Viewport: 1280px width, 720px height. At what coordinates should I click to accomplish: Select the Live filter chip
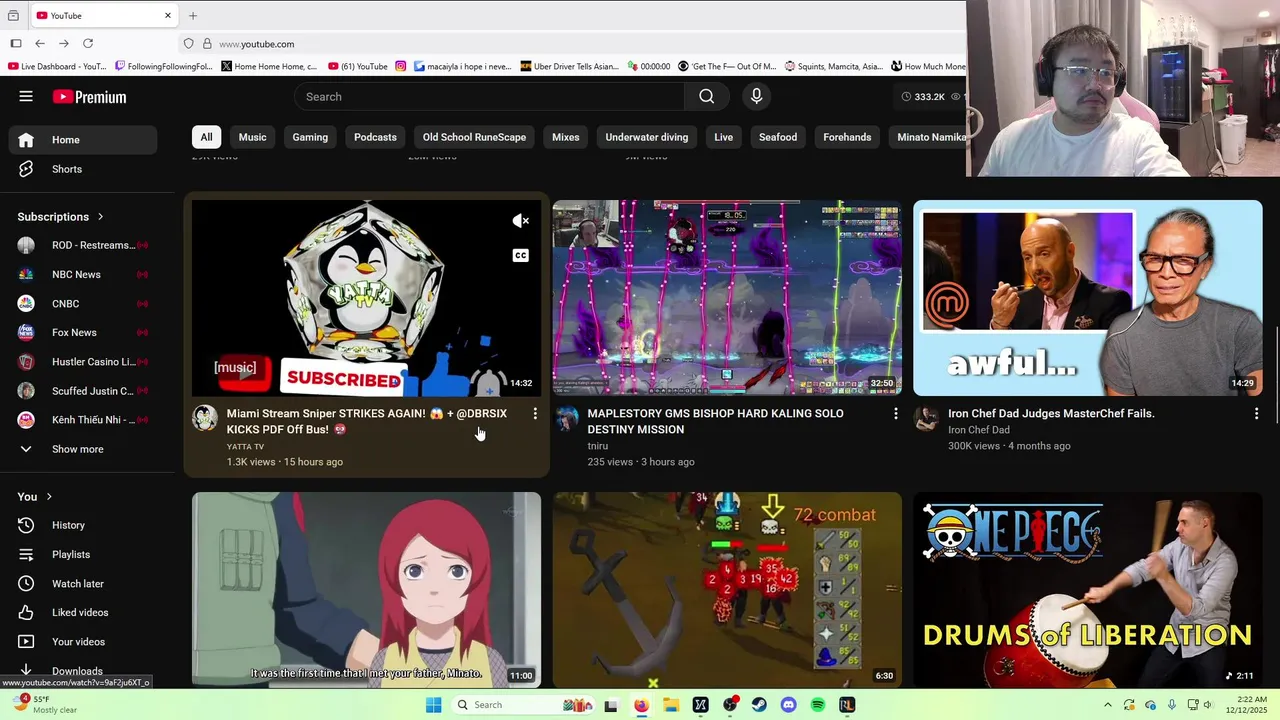click(723, 137)
